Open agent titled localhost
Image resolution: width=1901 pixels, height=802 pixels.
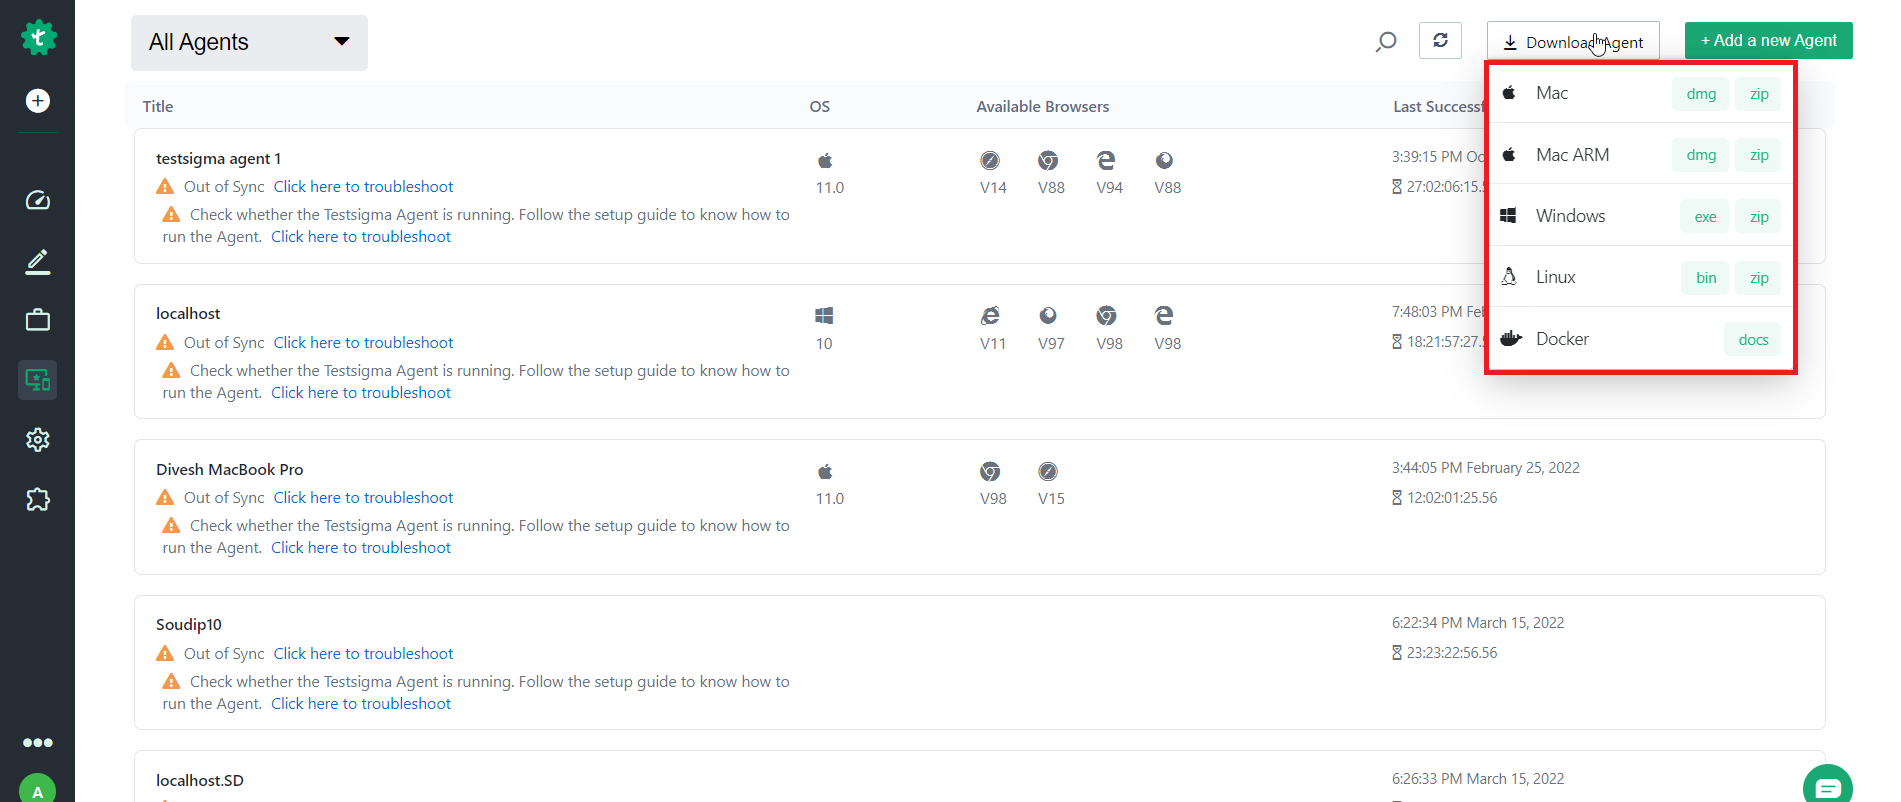188,314
